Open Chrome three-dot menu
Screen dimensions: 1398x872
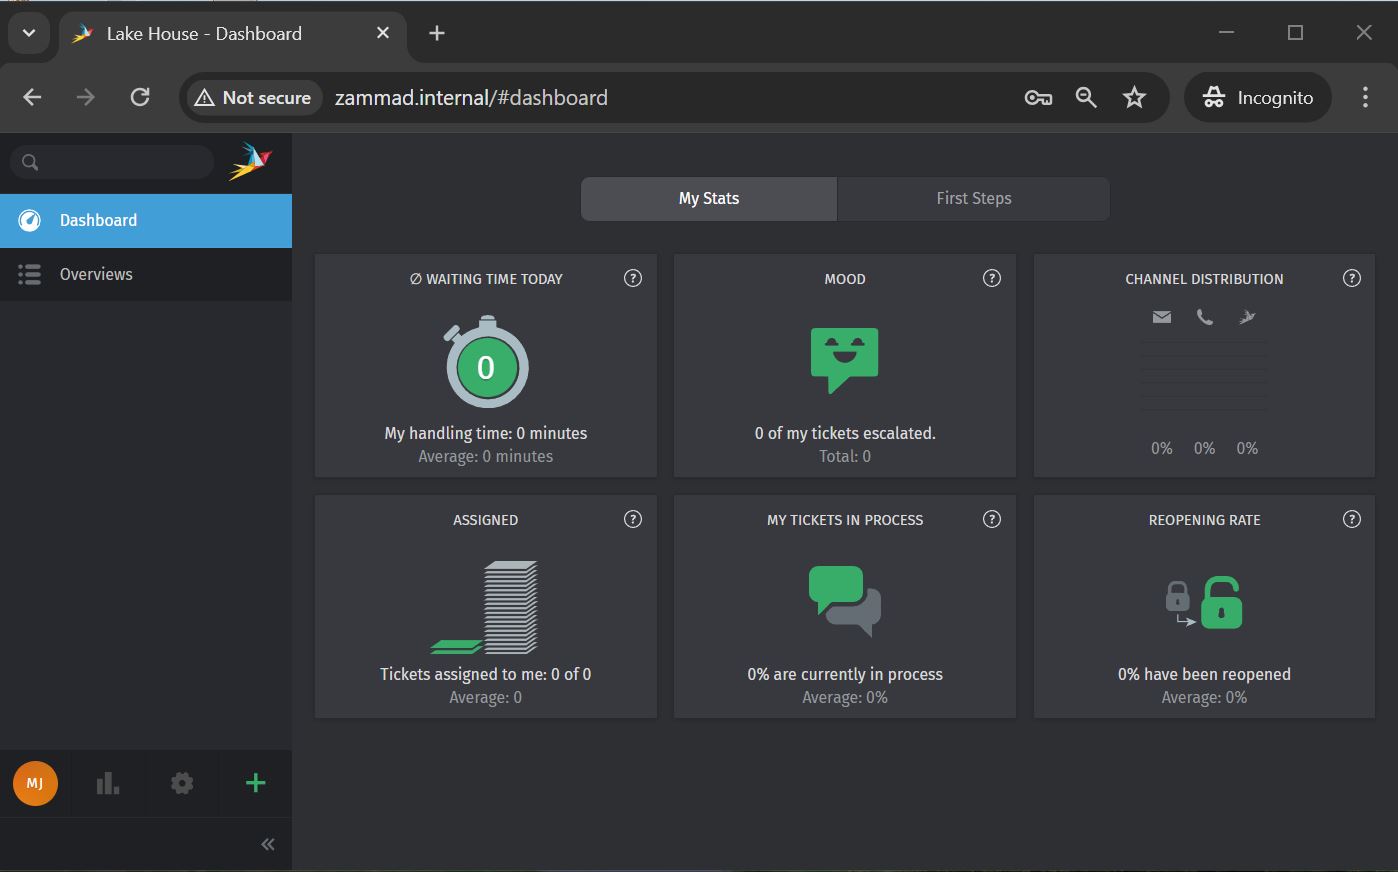coord(1365,97)
